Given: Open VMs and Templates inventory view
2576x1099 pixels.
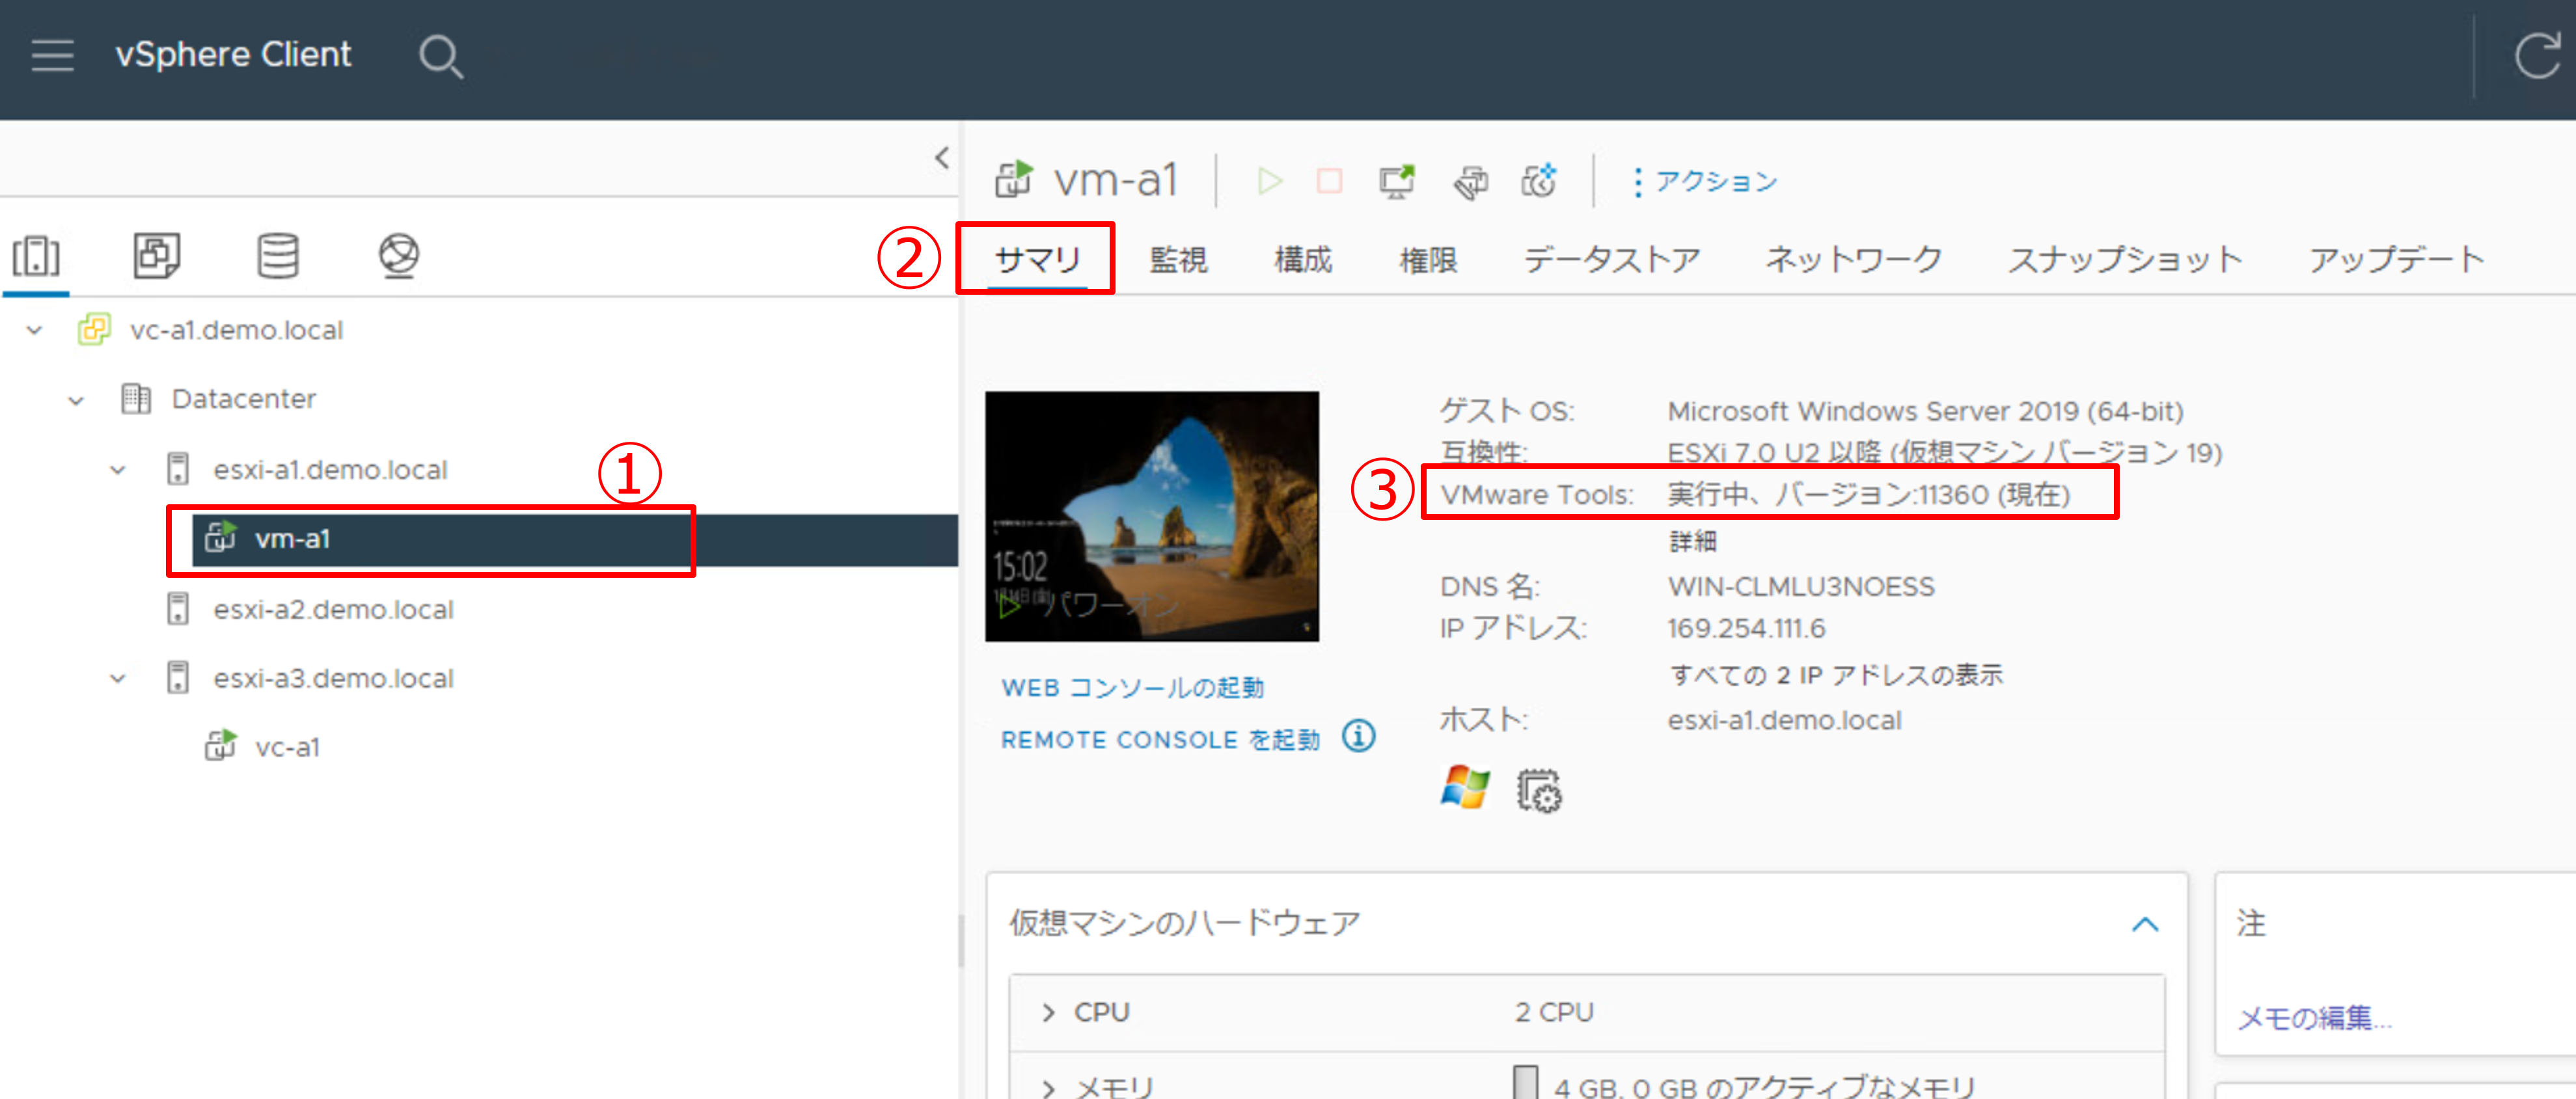Looking at the screenshot, I should point(157,256).
